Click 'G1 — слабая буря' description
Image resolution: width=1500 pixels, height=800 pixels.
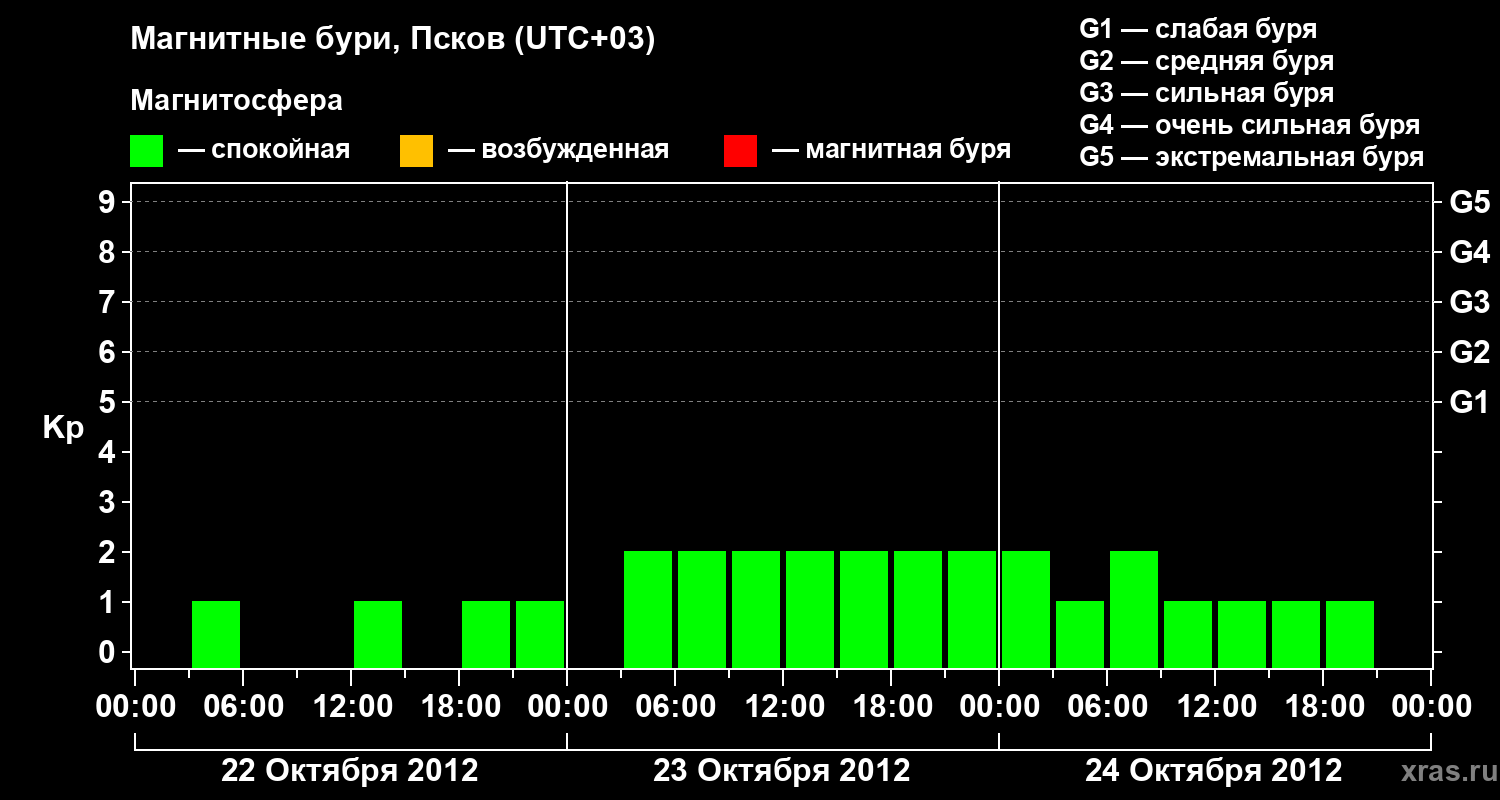pyautogui.click(x=1198, y=29)
